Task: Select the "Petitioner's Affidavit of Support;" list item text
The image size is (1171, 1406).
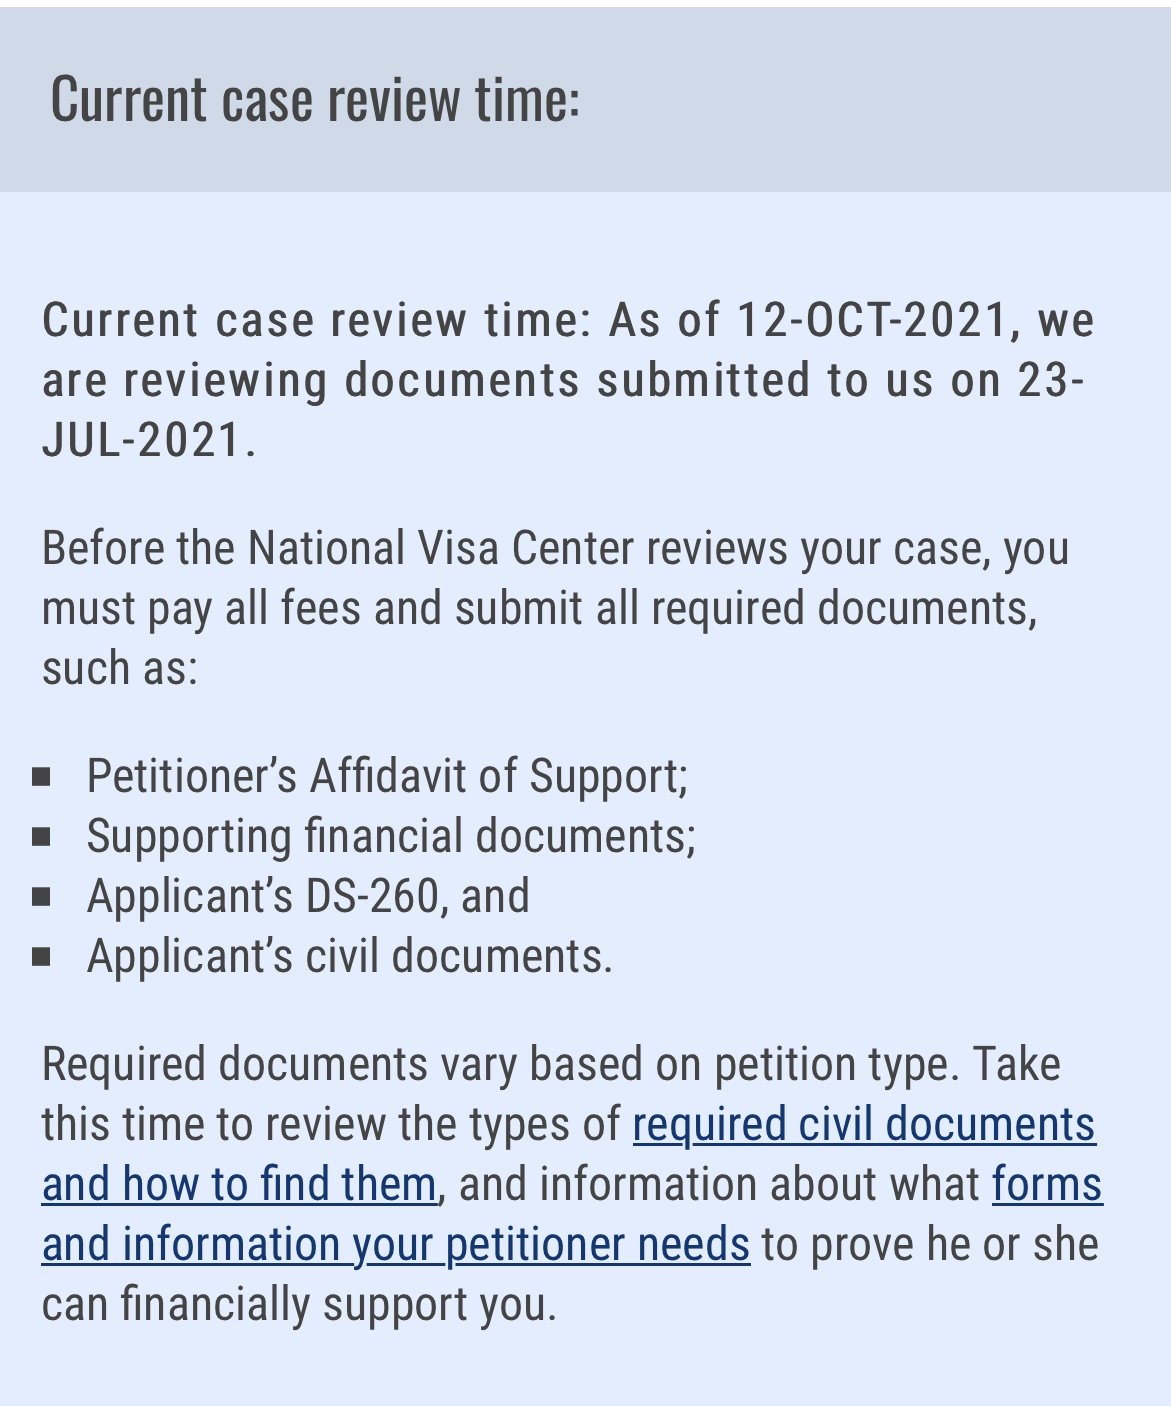Action: point(388,776)
